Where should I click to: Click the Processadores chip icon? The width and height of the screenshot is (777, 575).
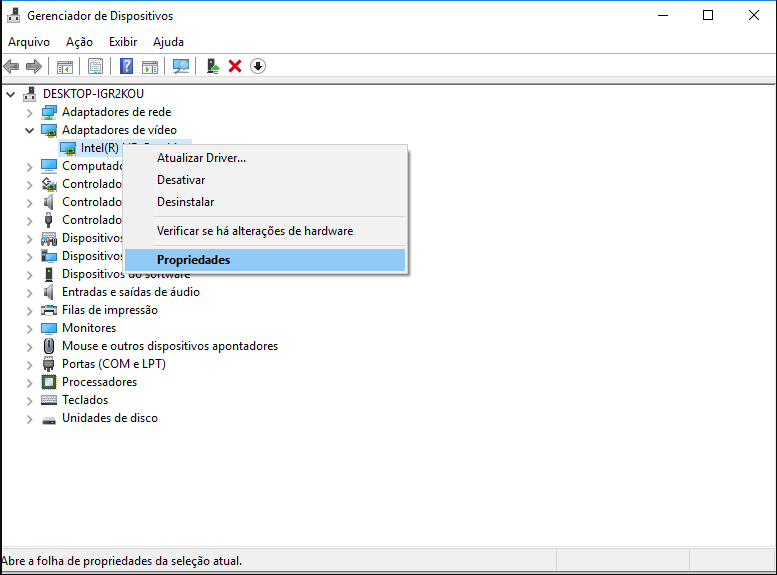click(x=49, y=382)
